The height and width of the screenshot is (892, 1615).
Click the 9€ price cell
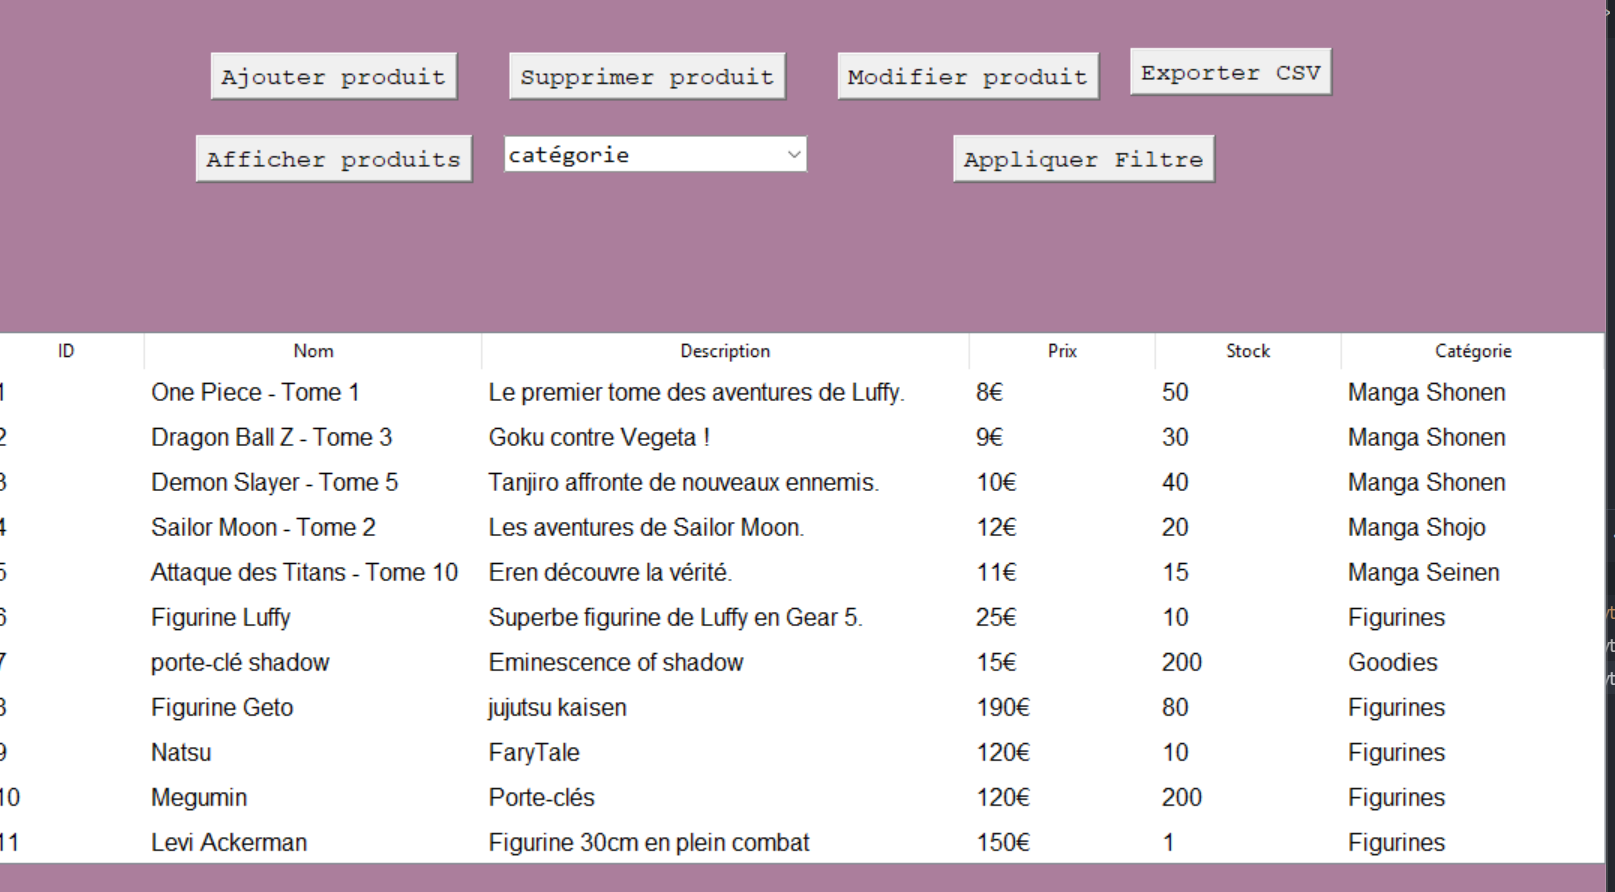click(989, 437)
